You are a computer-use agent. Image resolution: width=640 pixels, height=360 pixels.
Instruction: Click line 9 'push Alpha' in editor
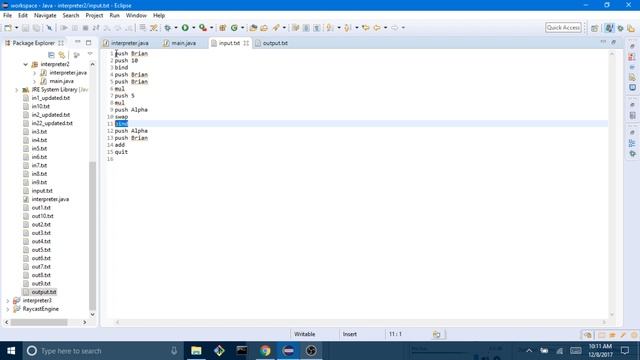tap(131, 110)
